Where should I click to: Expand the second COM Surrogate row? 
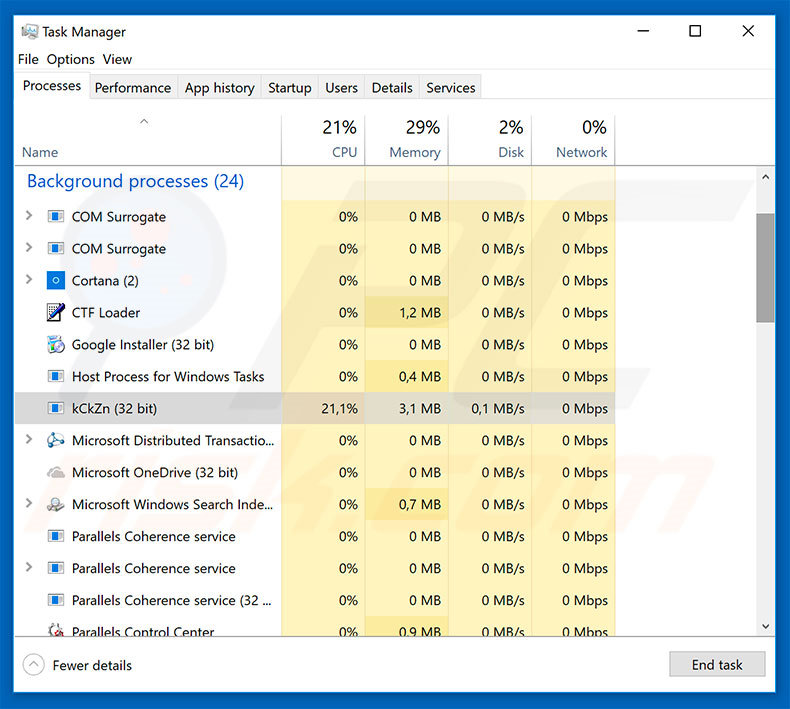[29, 247]
